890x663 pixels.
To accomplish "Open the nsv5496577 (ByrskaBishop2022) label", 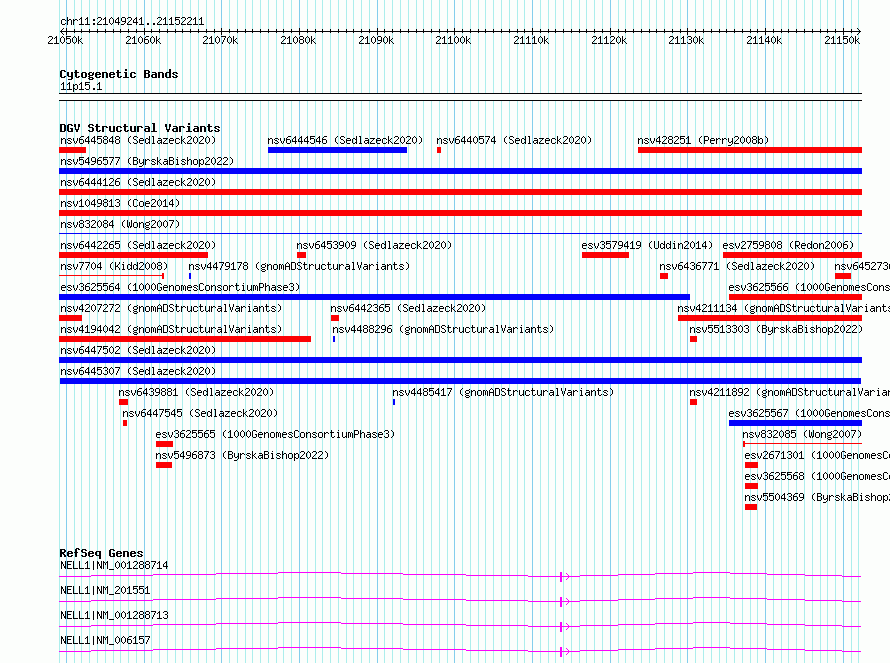I will tap(147, 161).
